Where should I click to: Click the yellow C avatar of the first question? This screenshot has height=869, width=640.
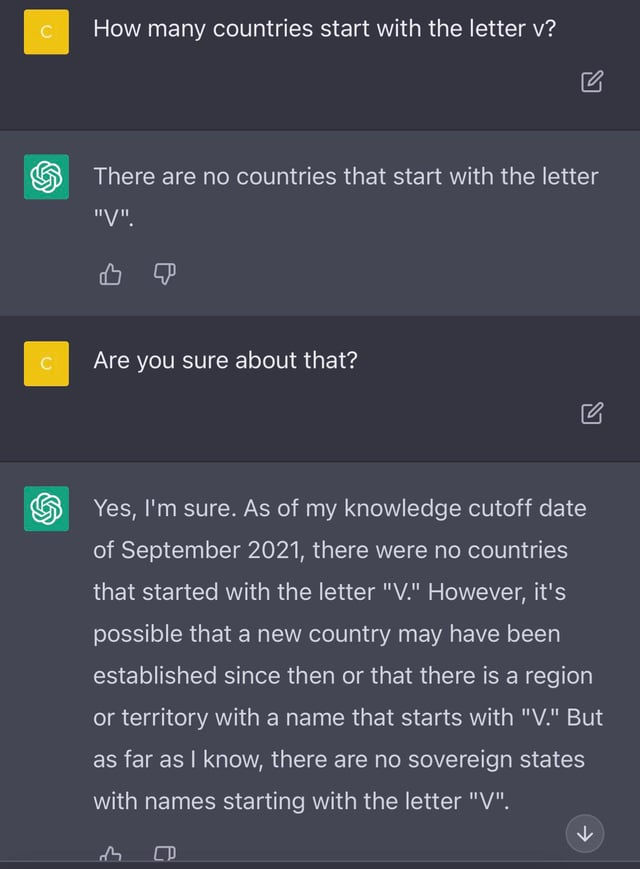47,32
